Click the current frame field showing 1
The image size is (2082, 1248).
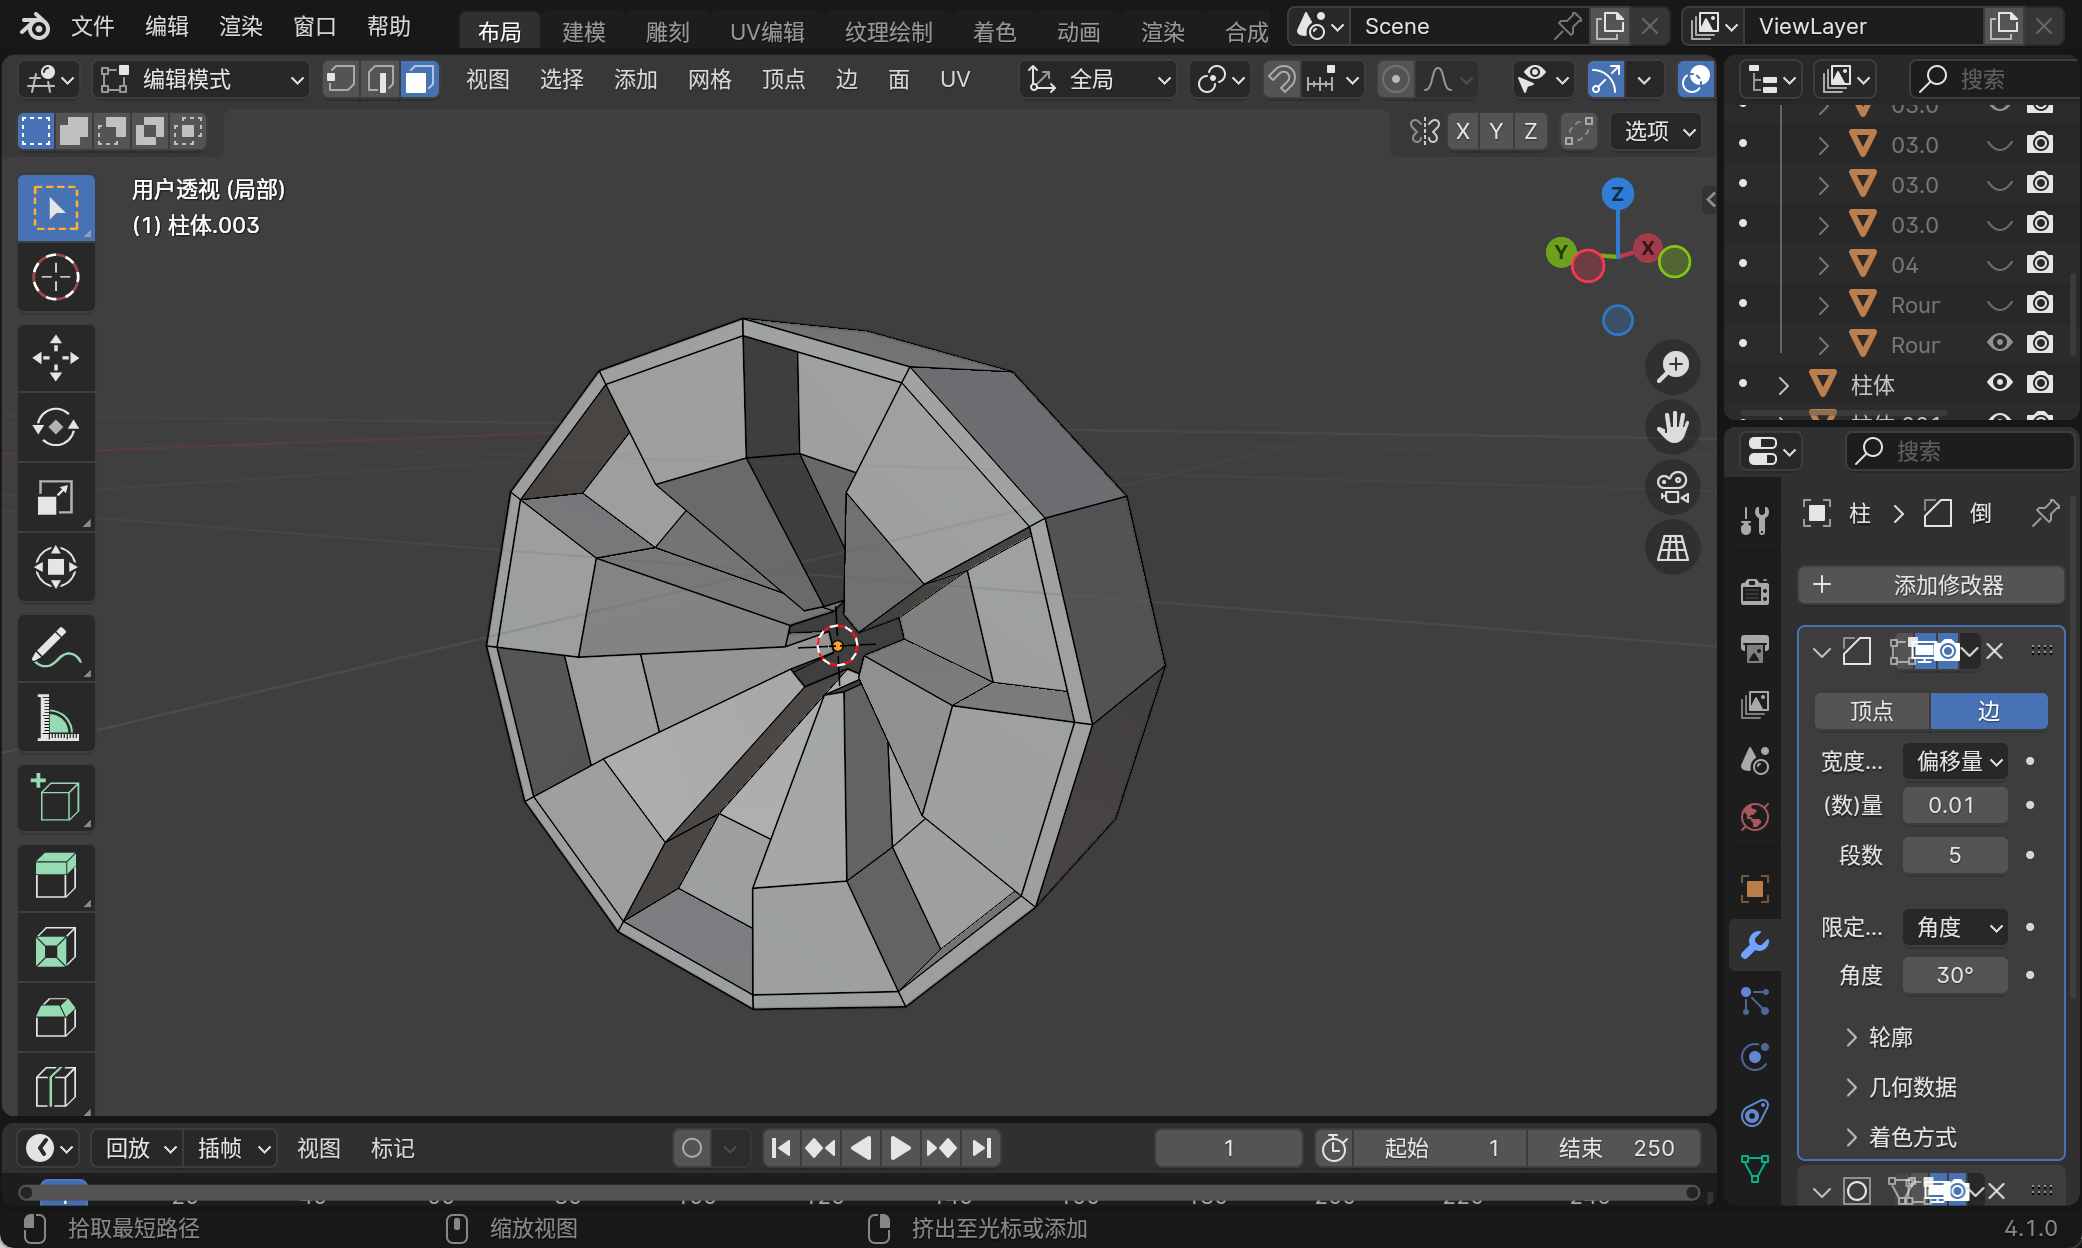[x=1229, y=1148]
